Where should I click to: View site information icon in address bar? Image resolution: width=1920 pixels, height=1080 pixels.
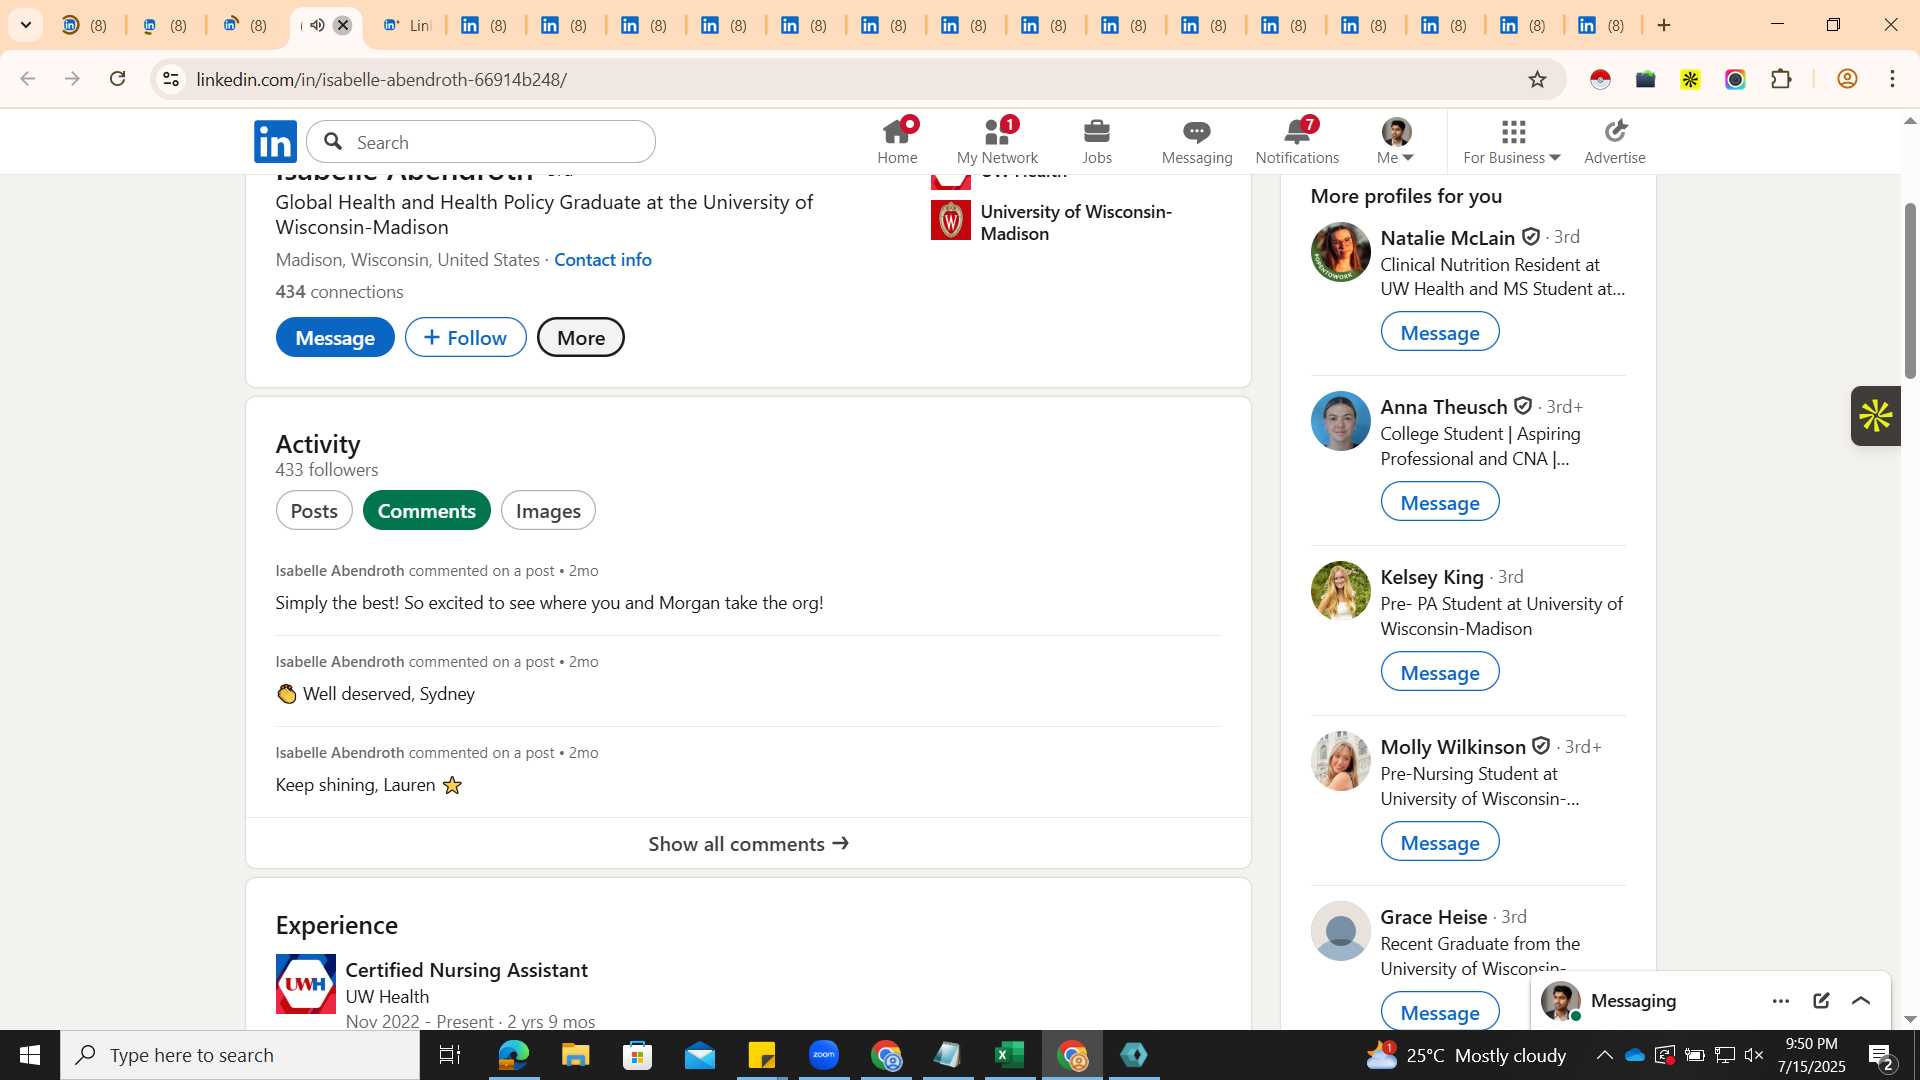(x=171, y=79)
